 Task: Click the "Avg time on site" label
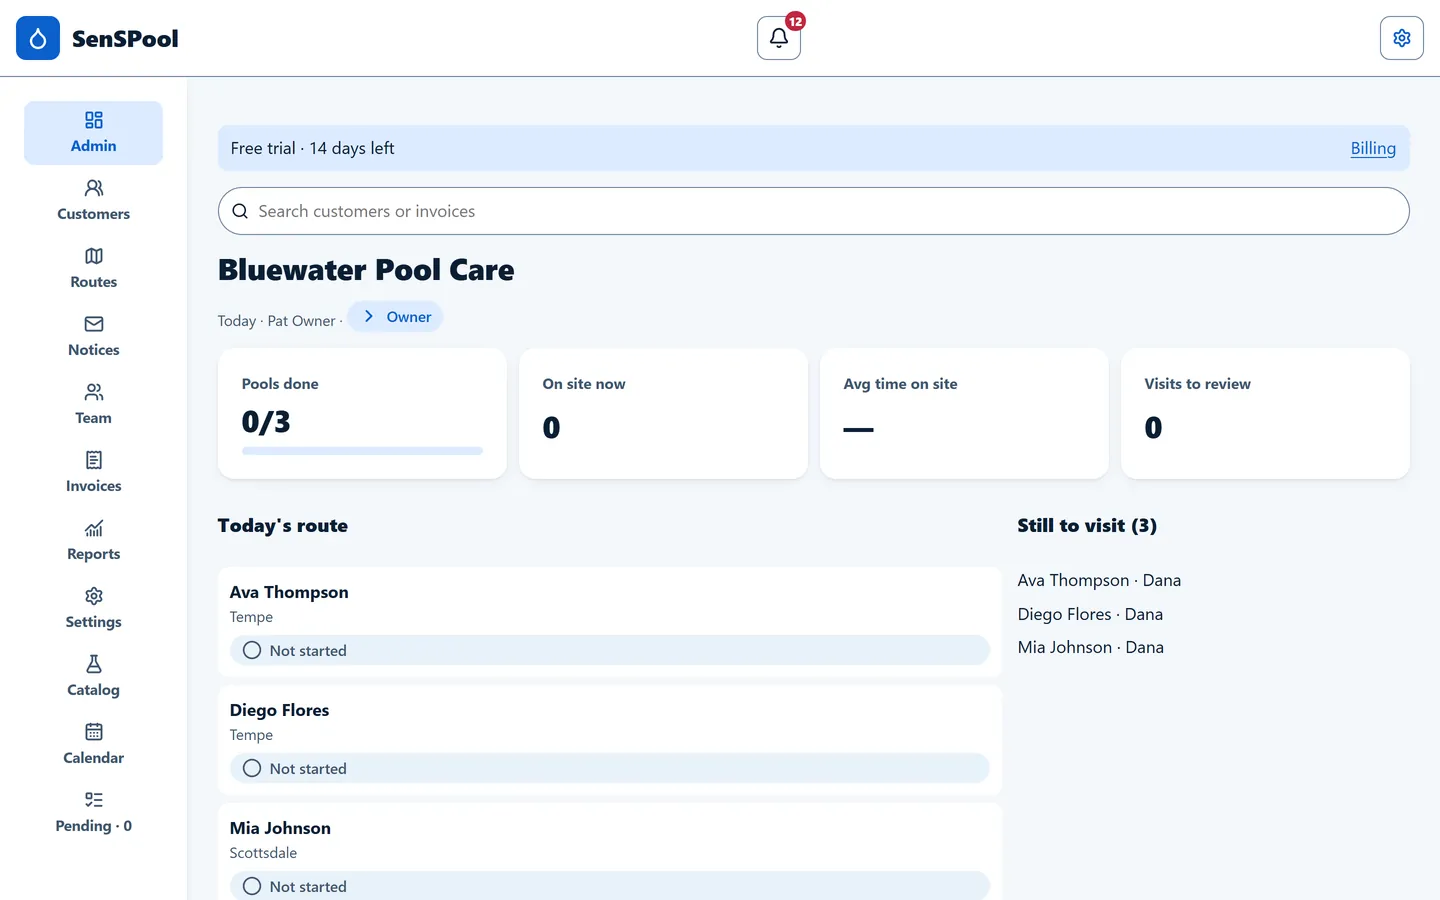900,384
